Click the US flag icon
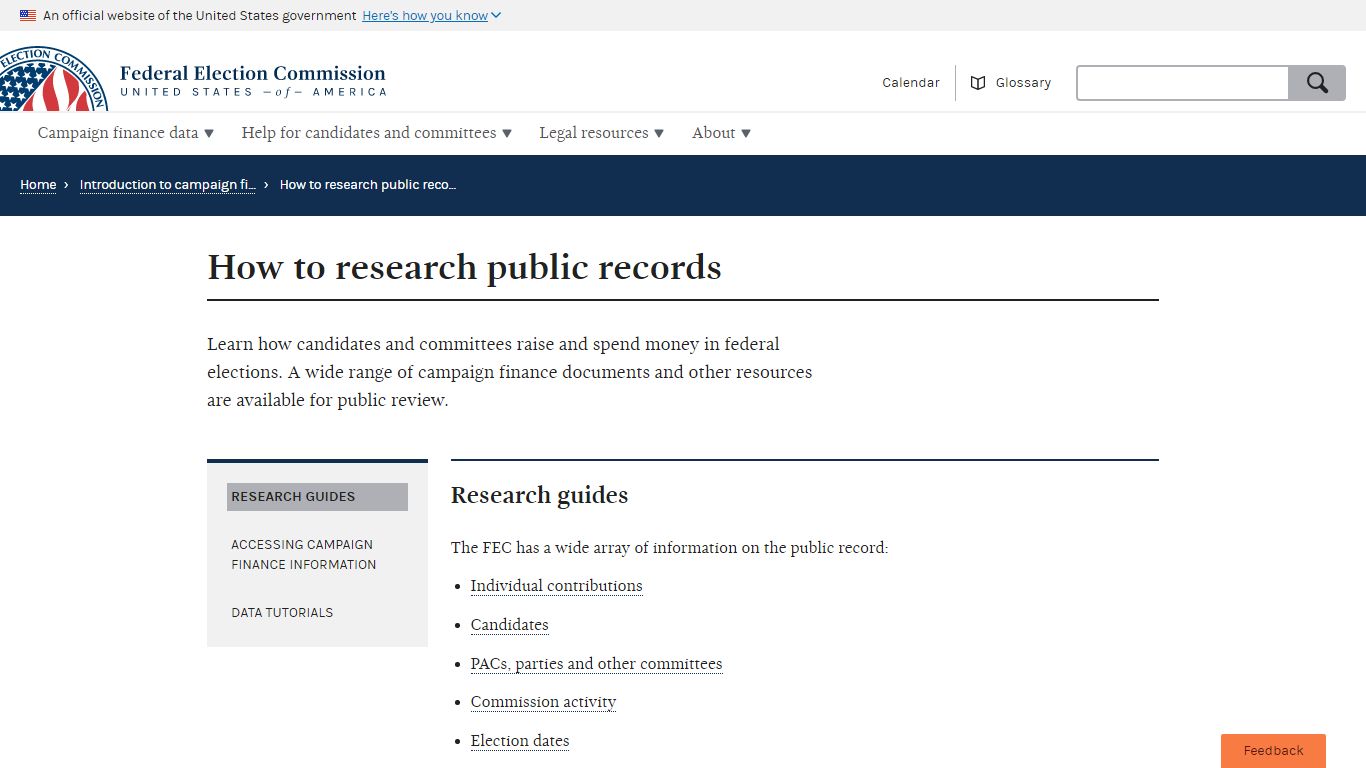This screenshot has width=1366, height=768. click(x=28, y=16)
